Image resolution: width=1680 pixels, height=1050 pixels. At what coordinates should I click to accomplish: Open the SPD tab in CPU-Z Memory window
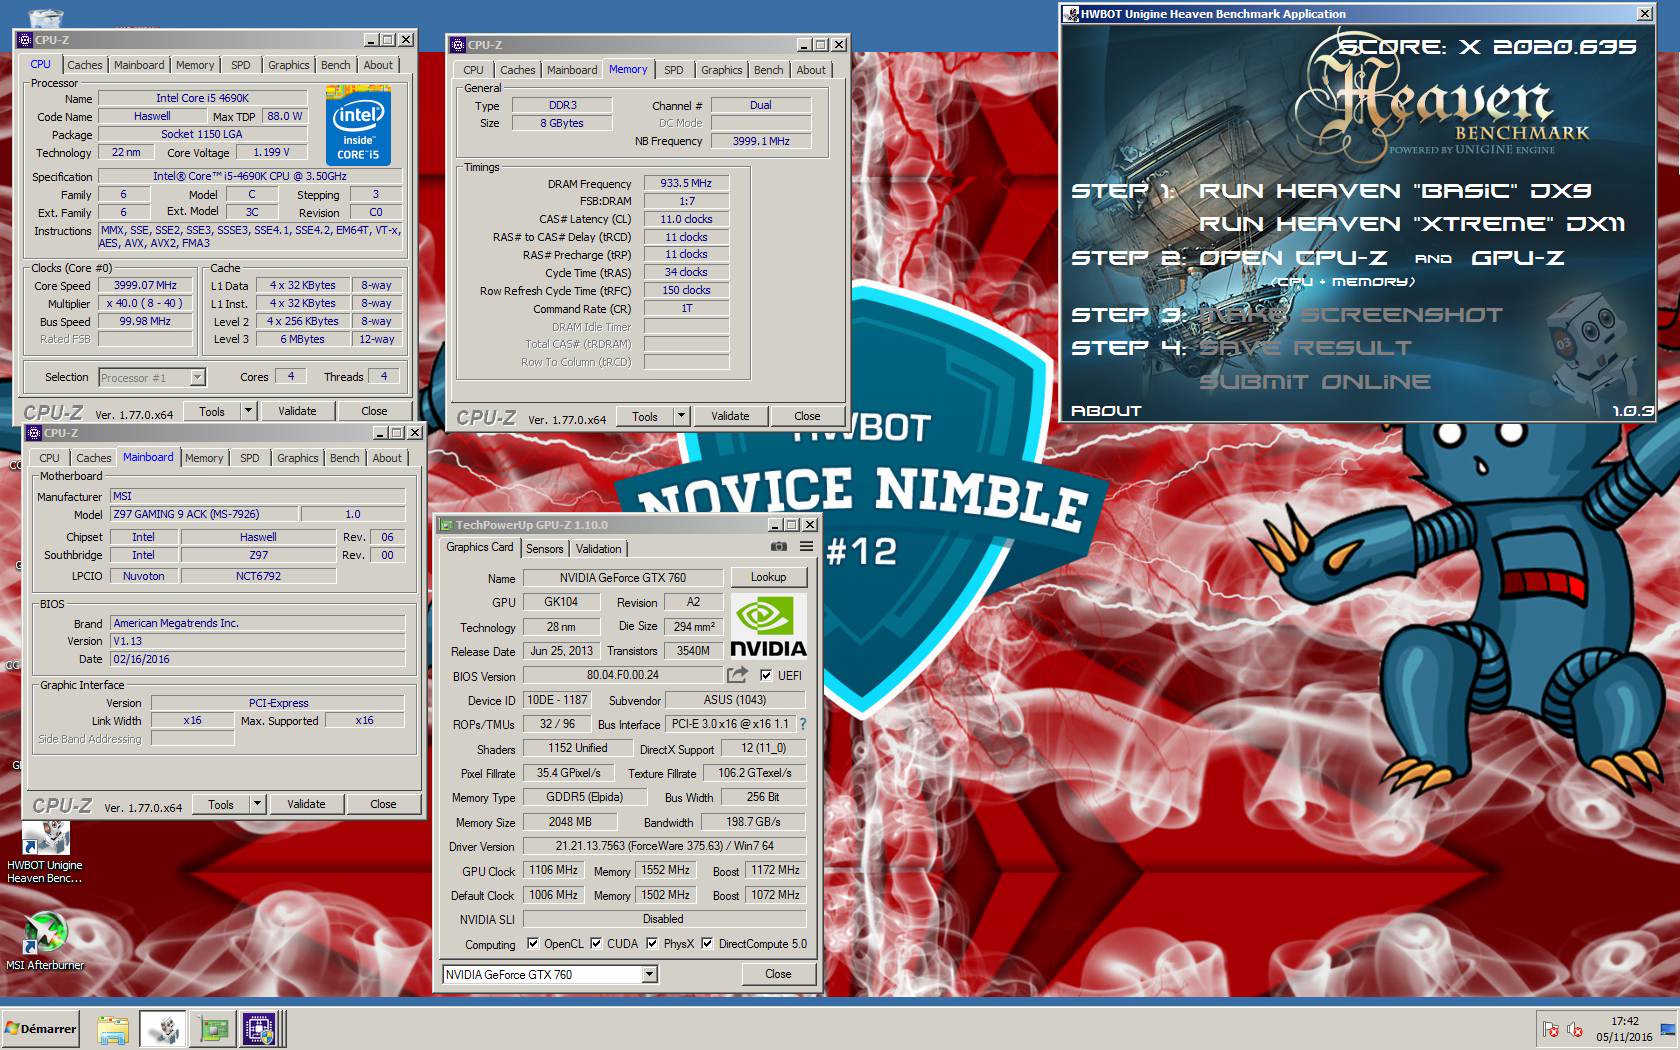[x=674, y=70]
